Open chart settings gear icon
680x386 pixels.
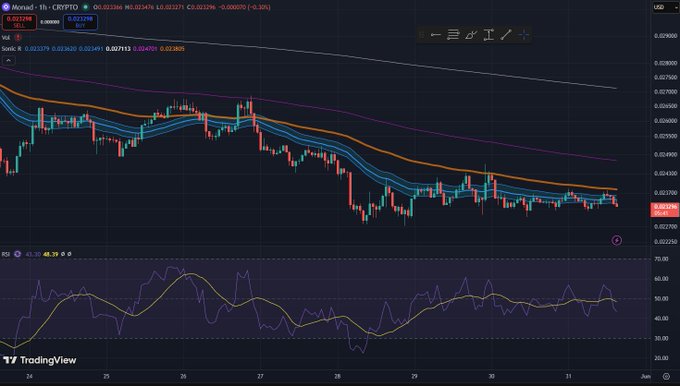click(666, 376)
